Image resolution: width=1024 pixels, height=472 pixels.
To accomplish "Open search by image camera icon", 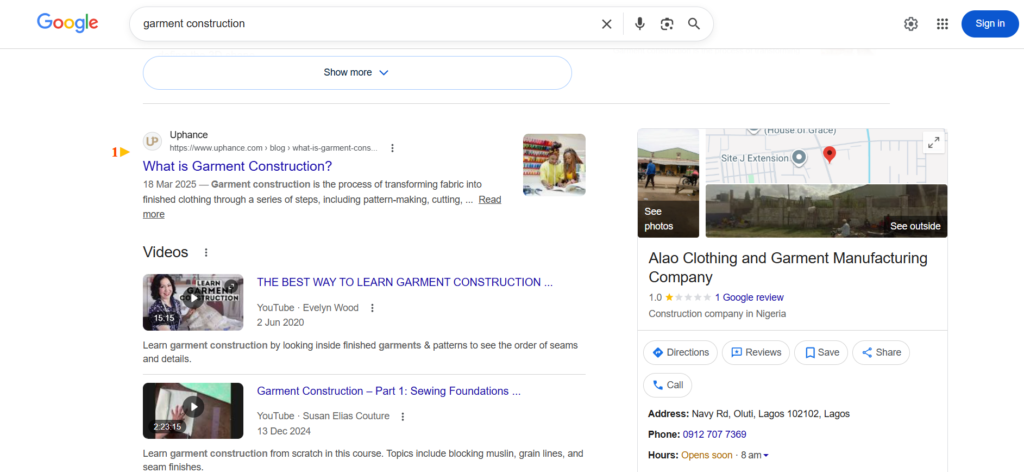I will [x=667, y=24].
